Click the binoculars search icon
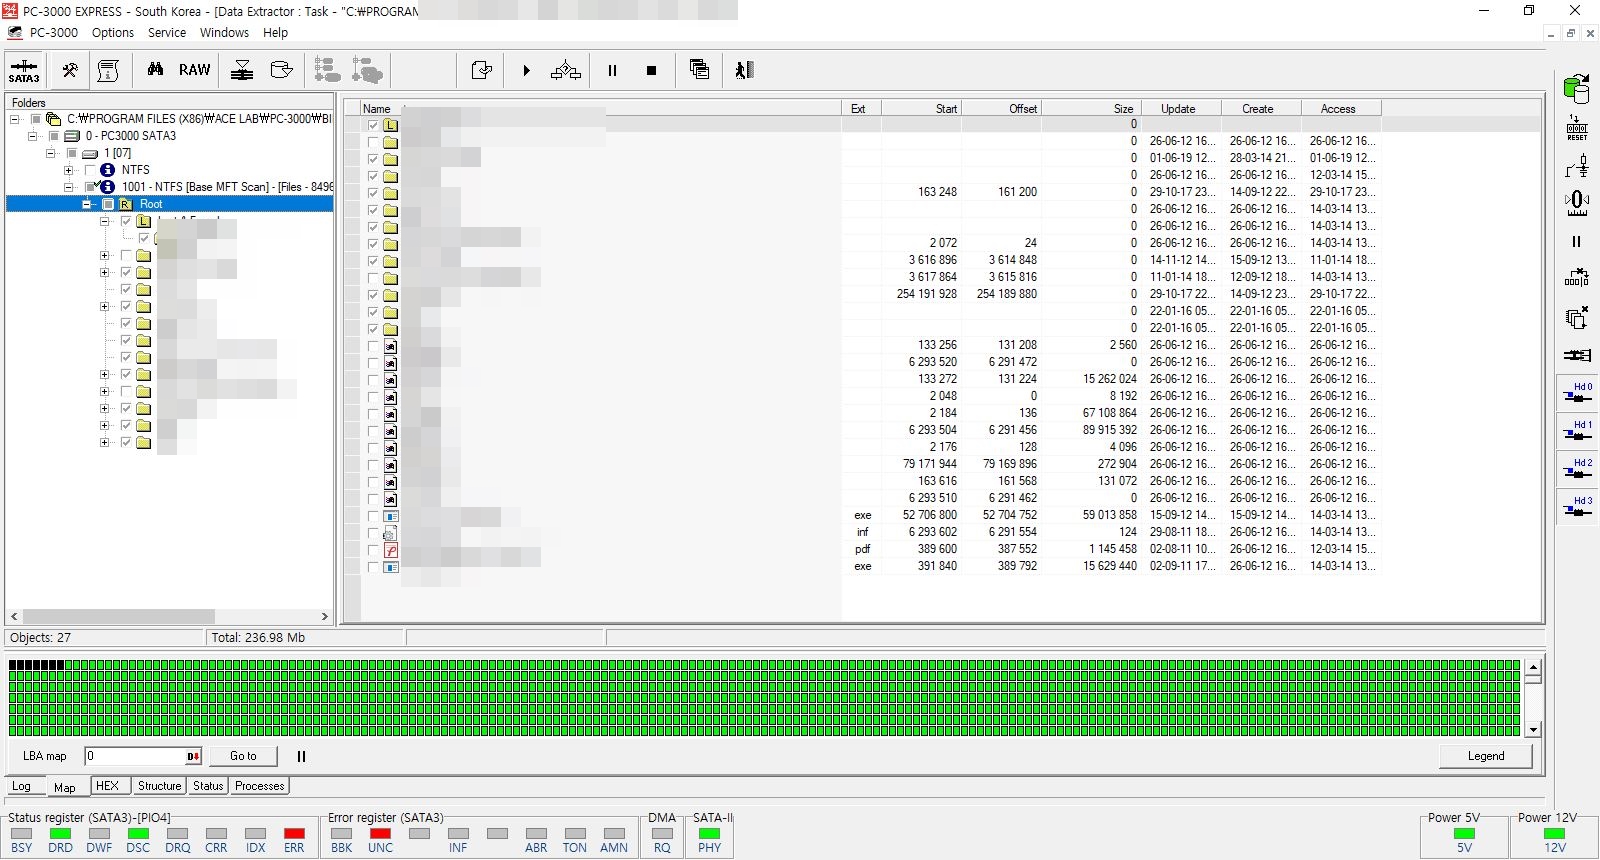The height and width of the screenshot is (860, 1600). coord(155,70)
